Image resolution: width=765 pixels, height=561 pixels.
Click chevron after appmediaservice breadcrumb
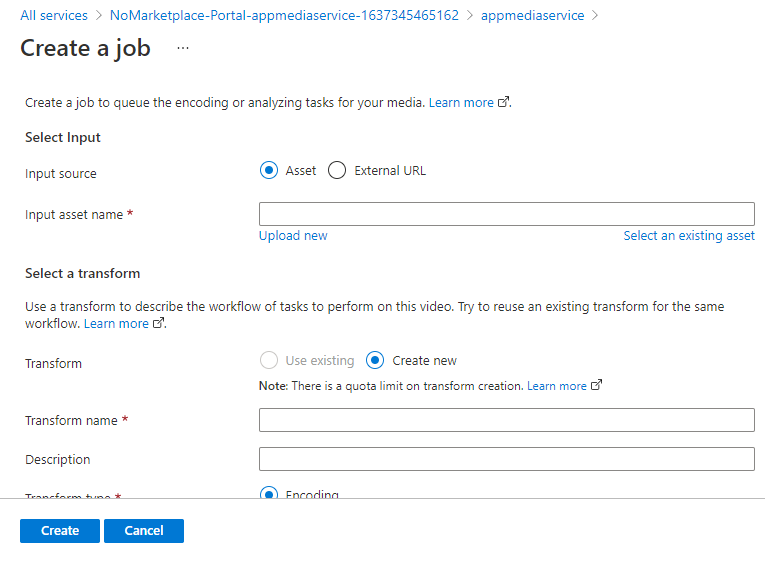pyautogui.click(x=596, y=16)
